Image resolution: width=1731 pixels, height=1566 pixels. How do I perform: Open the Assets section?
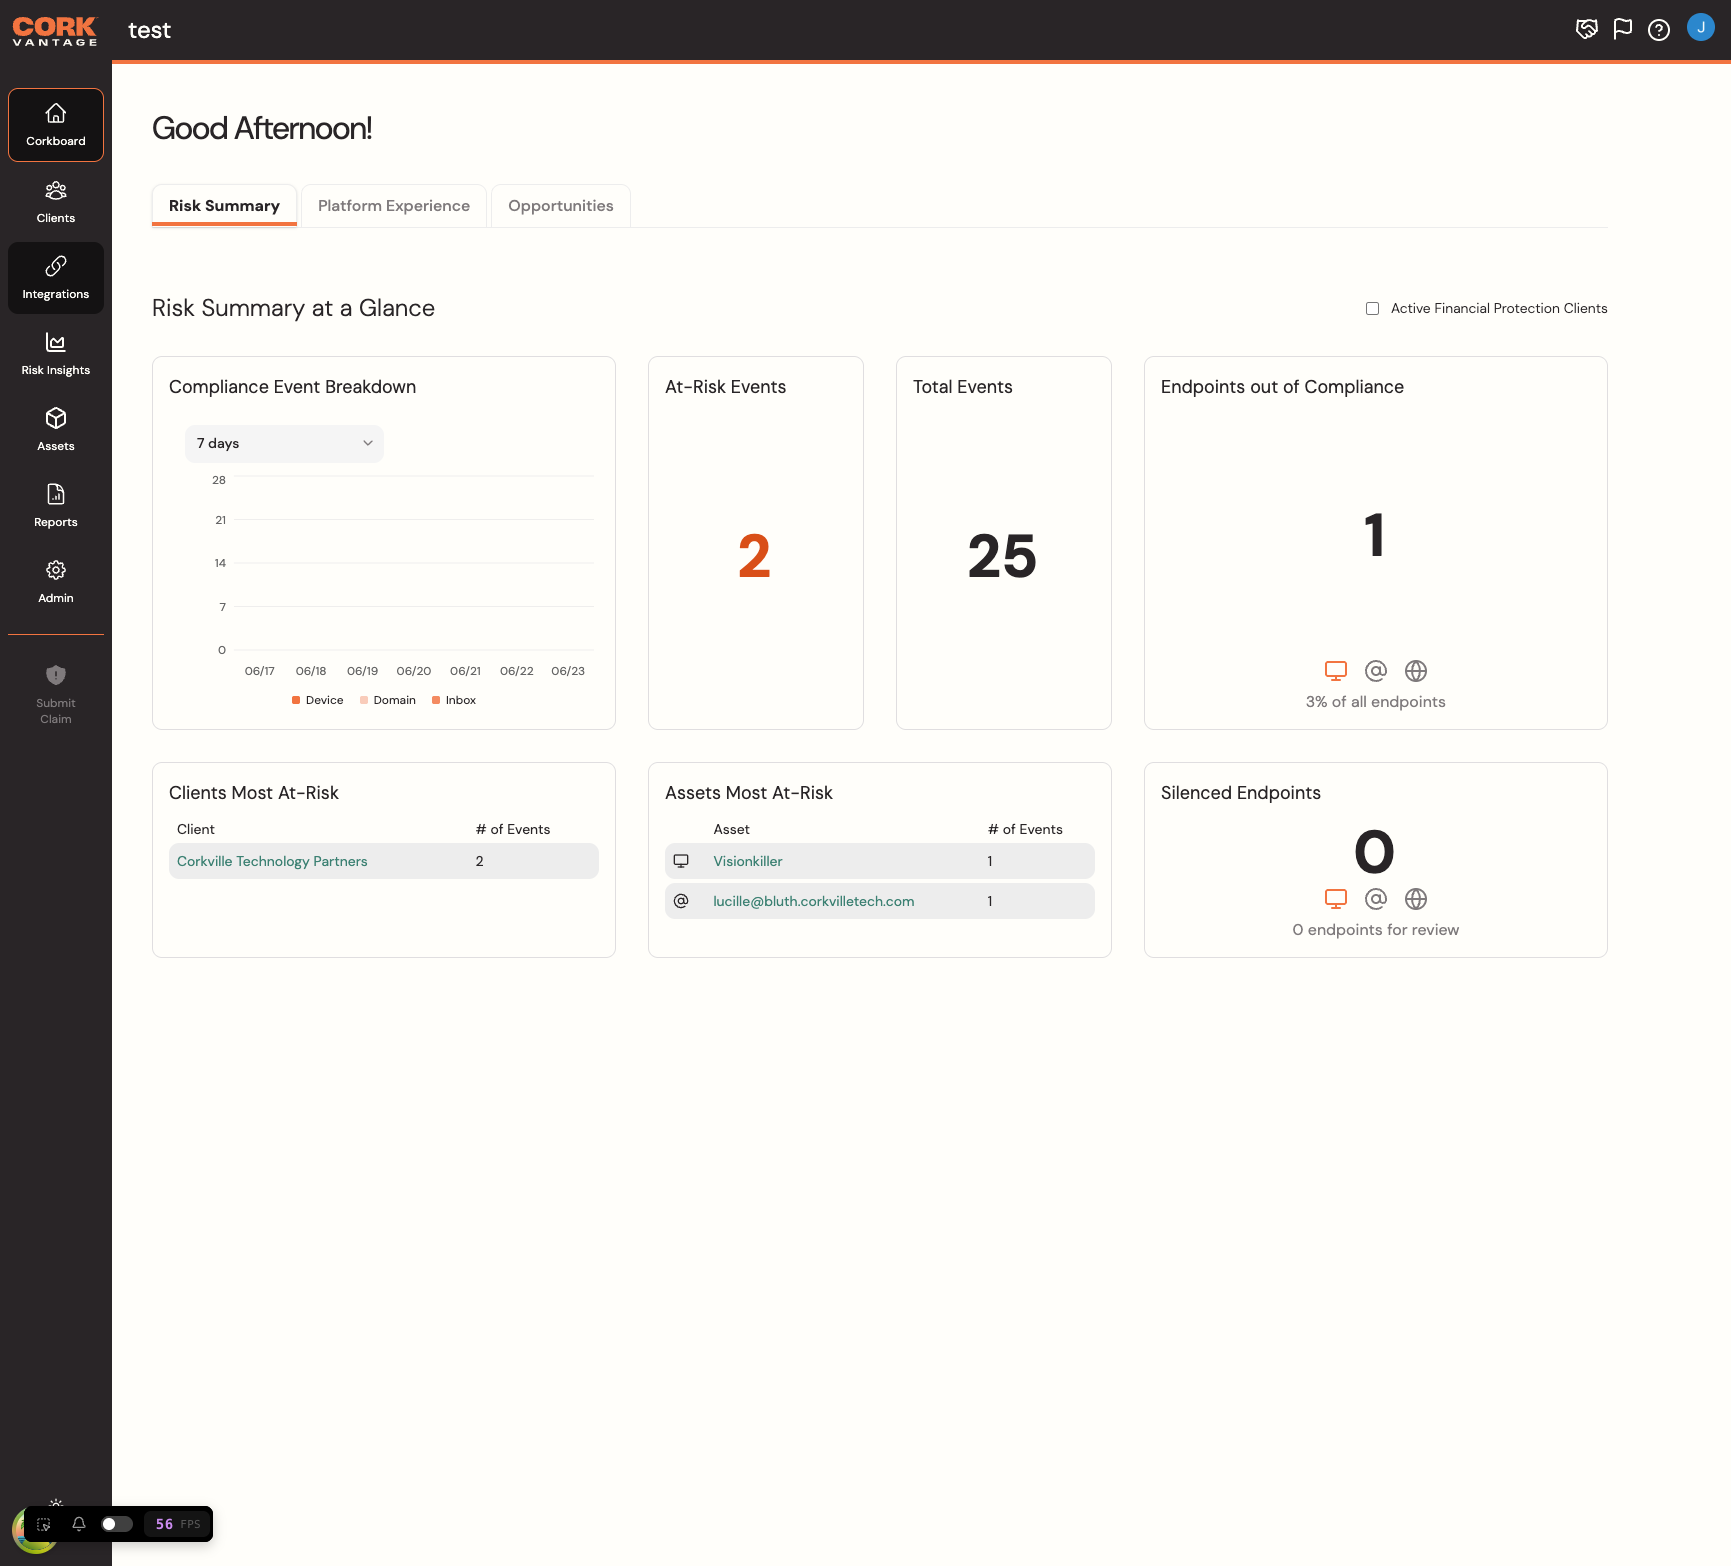[x=56, y=430]
